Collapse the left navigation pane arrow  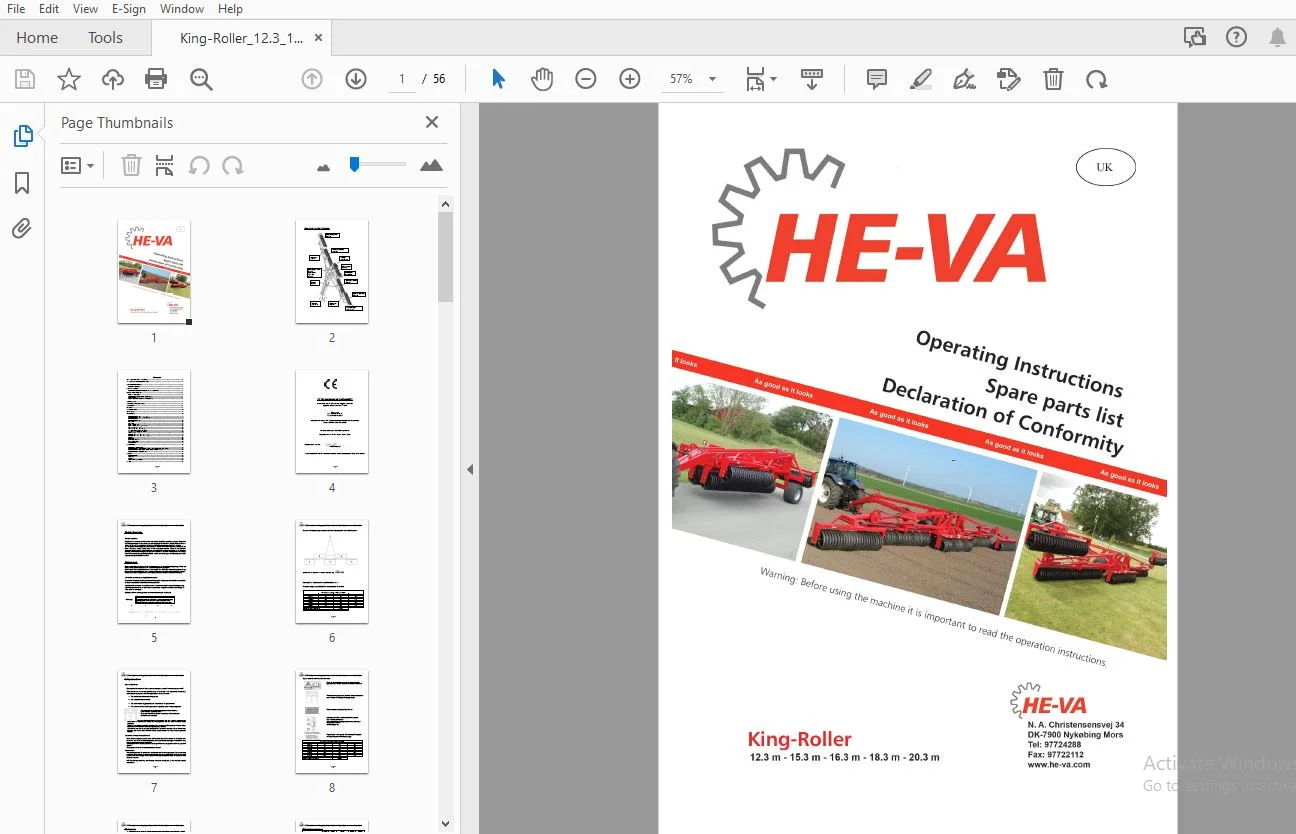point(470,469)
